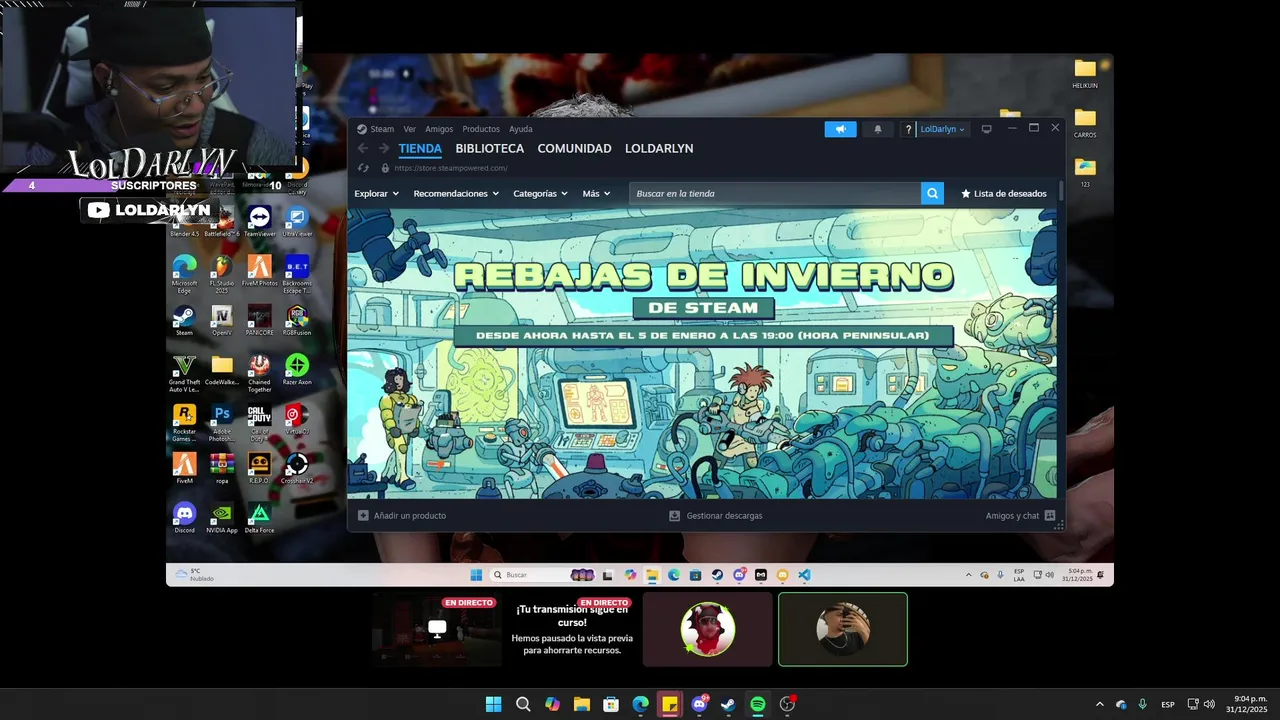Viewport: 1280px width, 720px height.
Task: Expand the Explorar dropdown
Action: (x=375, y=193)
